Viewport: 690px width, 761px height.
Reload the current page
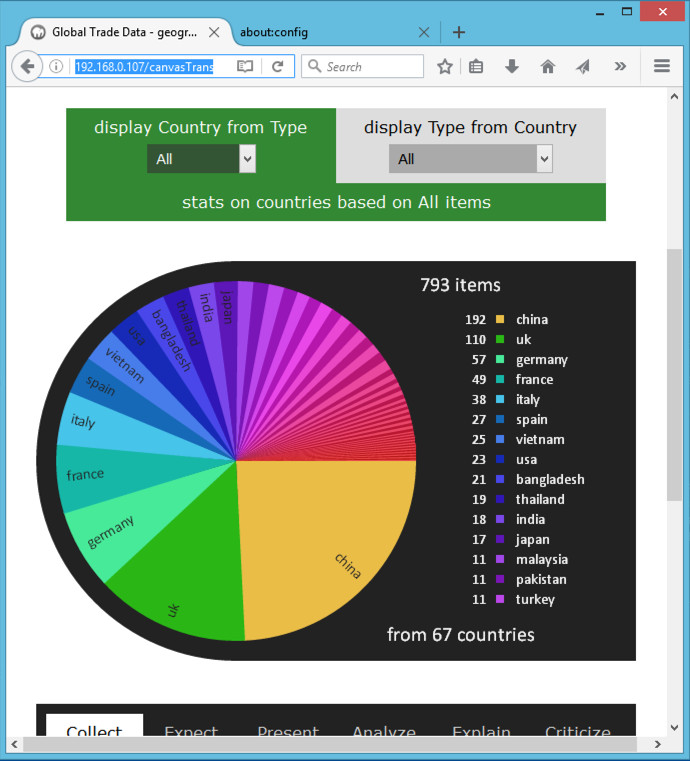[278, 66]
